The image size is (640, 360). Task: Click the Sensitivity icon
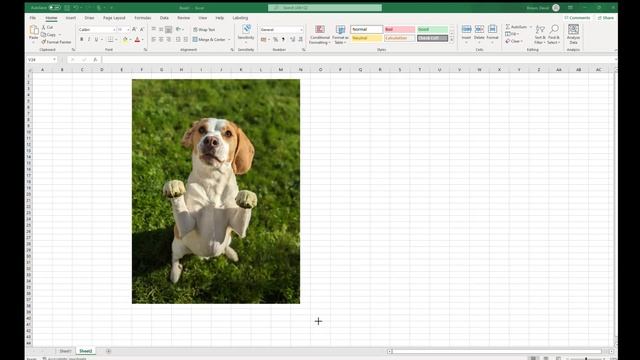[246, 29]
